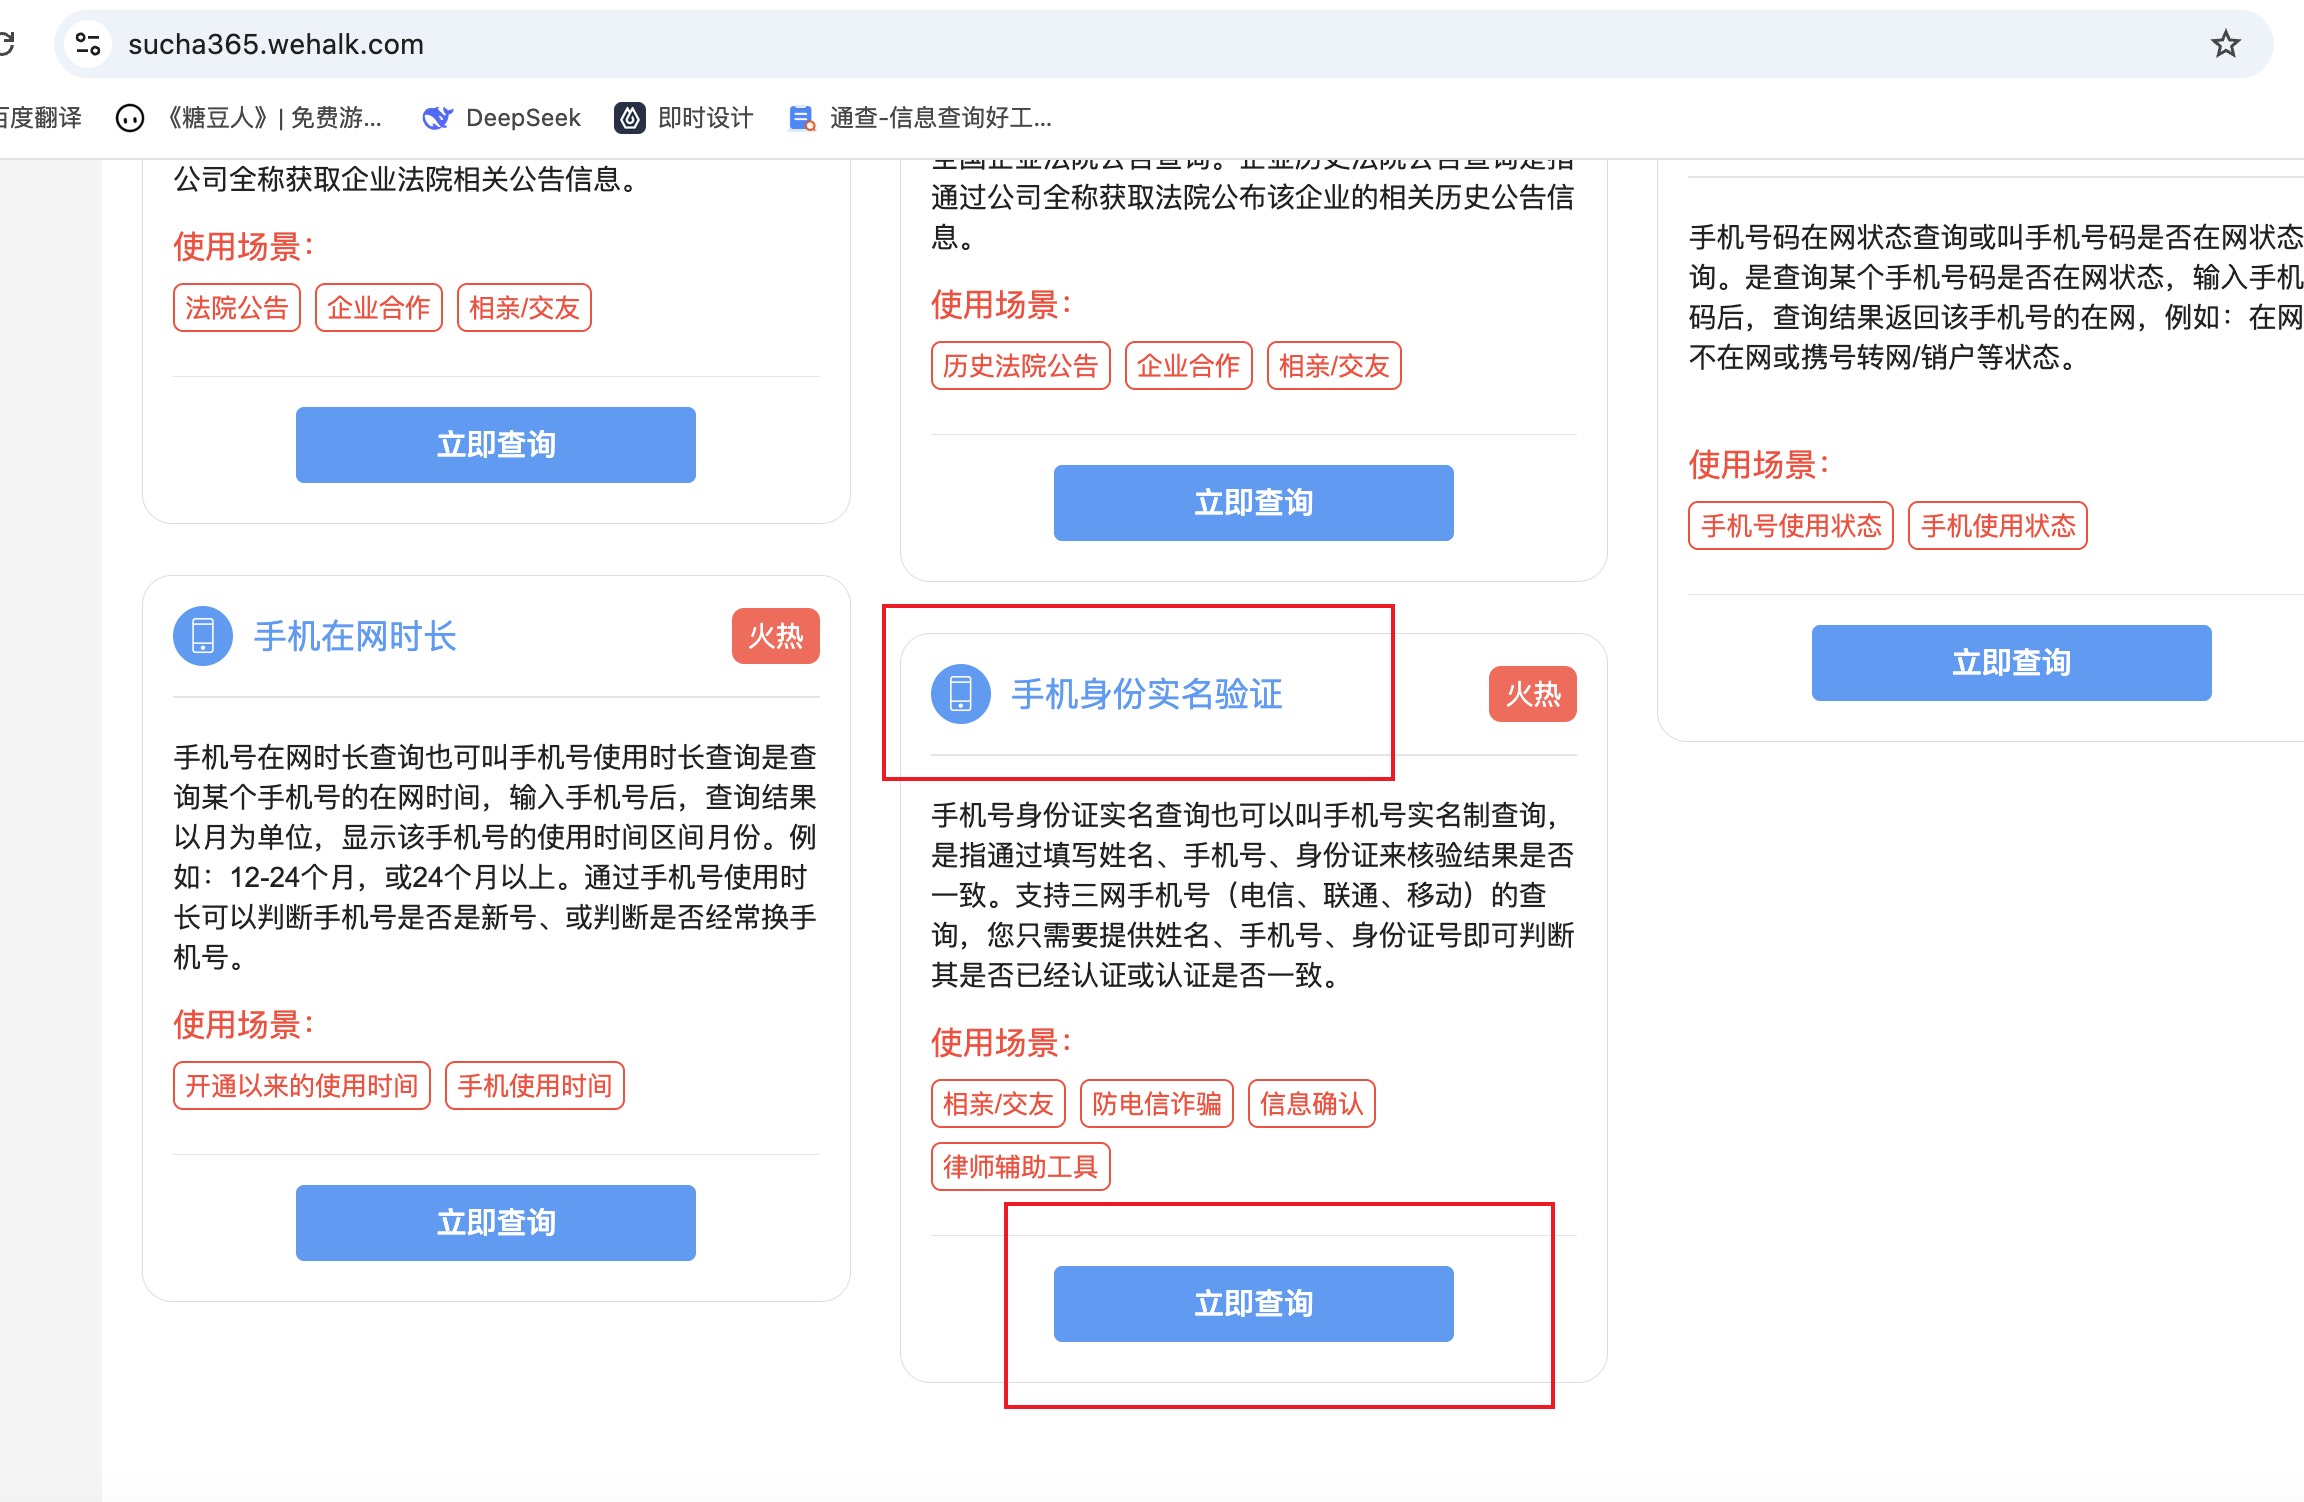
Task: Select the 防电信诈骗 scenario tag
Action: click(1157, 1104)
